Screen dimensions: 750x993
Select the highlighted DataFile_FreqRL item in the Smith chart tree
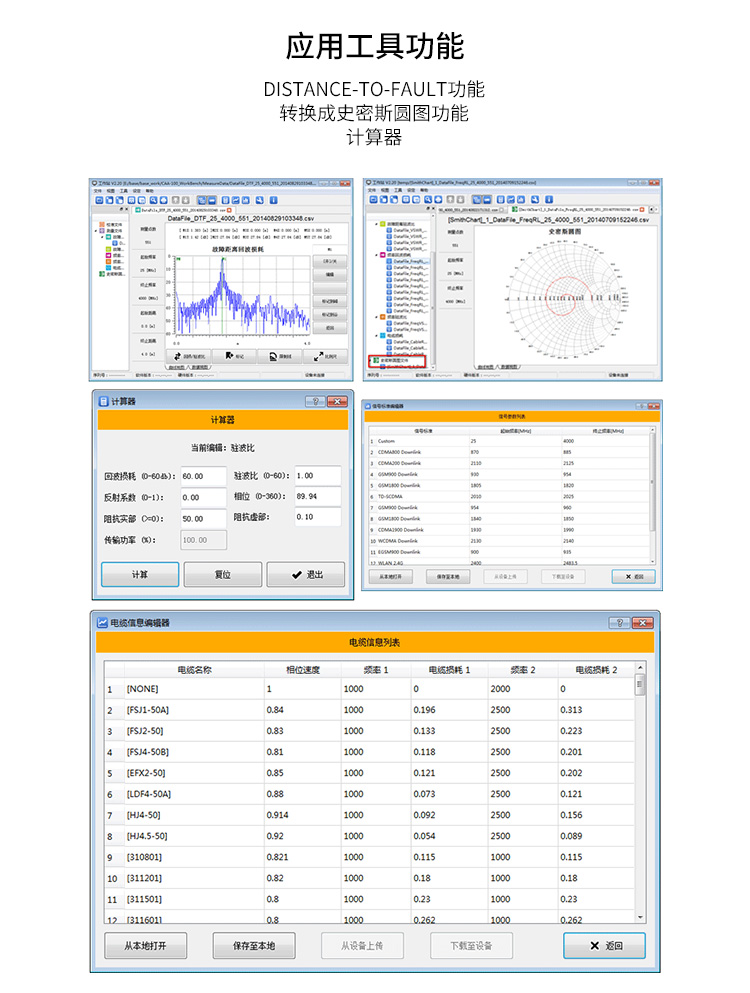[409, 261]
